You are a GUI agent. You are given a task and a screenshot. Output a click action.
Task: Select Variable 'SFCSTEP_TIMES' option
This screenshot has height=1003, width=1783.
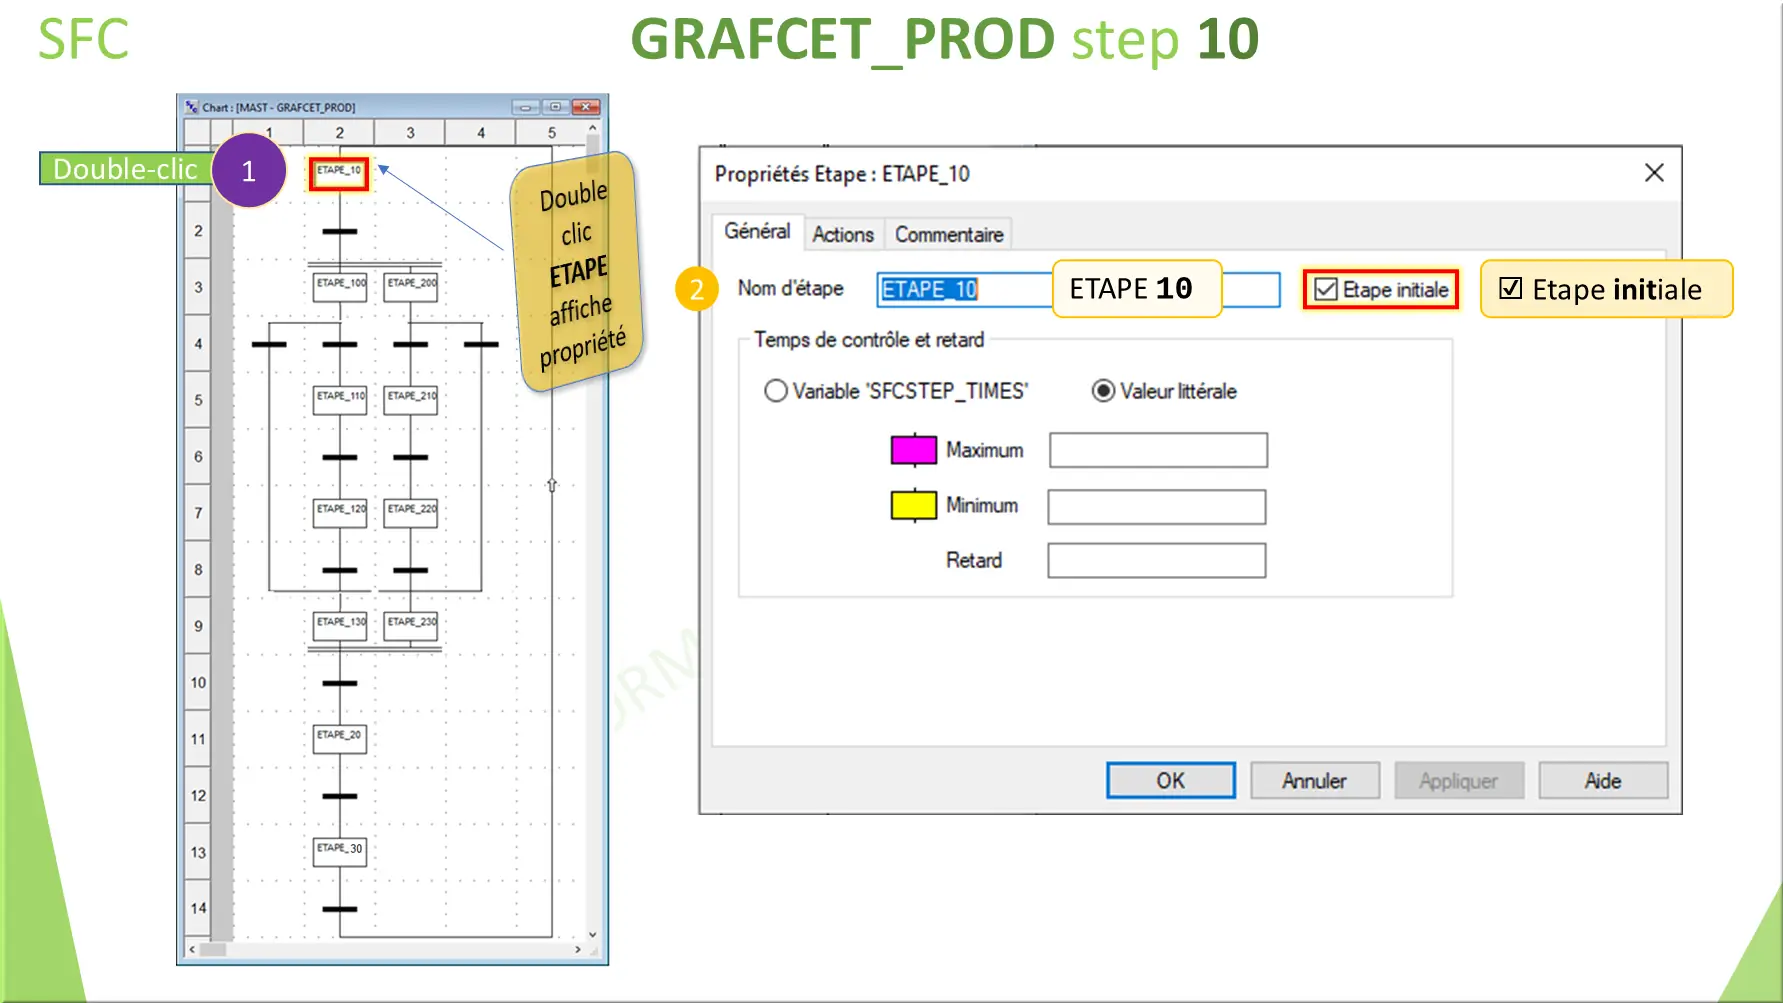click(776, 391)
